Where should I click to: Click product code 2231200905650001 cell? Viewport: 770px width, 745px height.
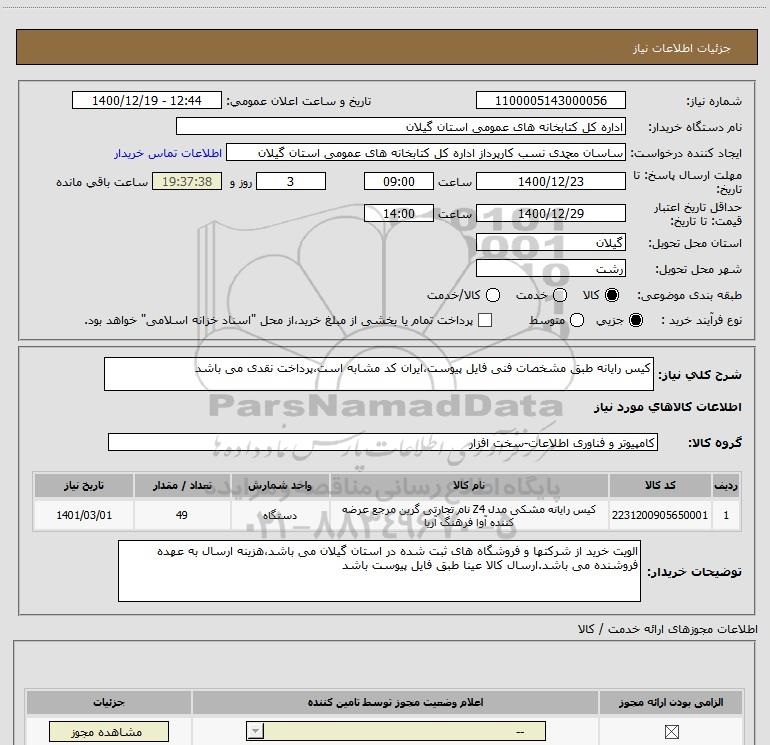tap(660, 515)
